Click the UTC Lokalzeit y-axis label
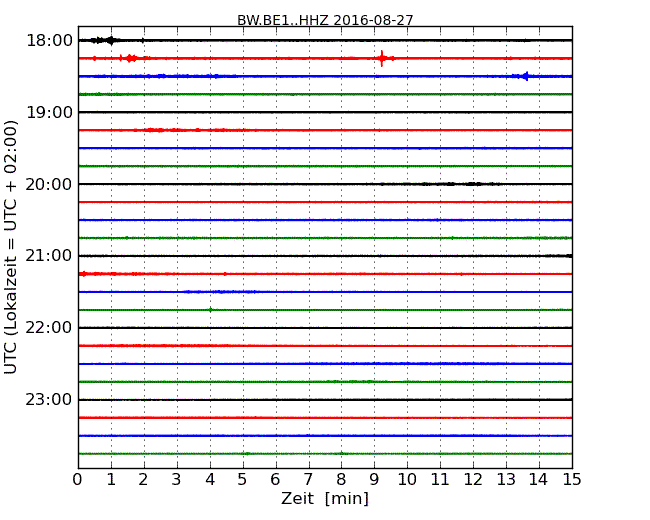The height and width of the screenshot is (520, 650). 11,247
